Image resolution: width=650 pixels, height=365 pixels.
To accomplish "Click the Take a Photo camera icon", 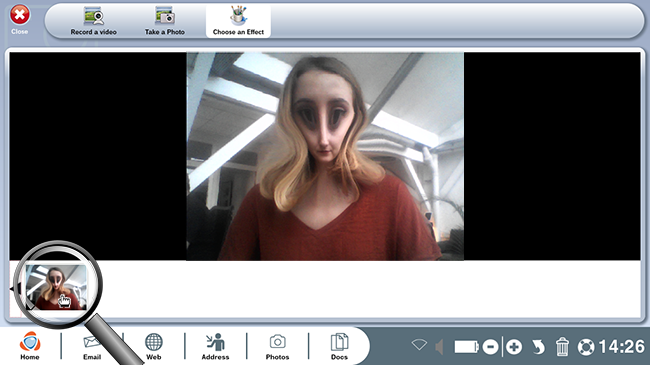I will pyautogui.click(x=165, y=16).
